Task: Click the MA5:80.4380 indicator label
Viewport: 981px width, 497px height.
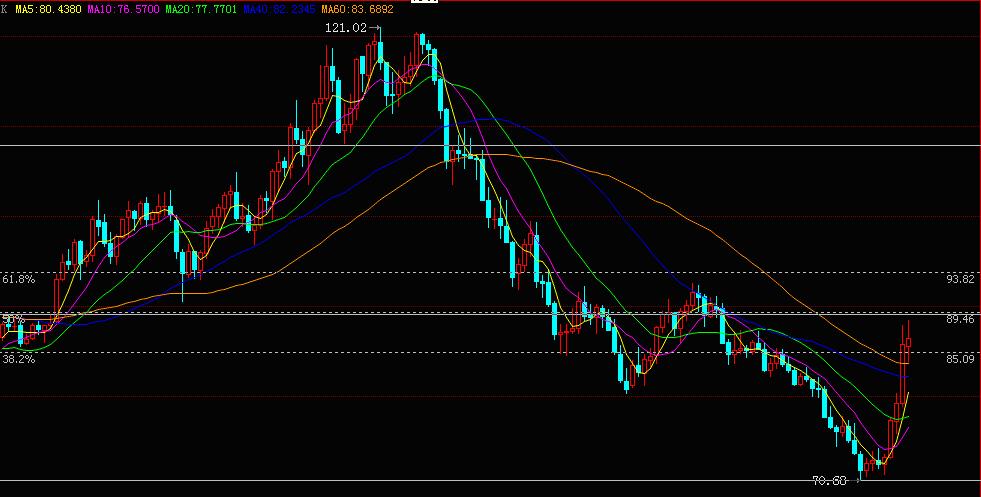Action: [48, 9]
